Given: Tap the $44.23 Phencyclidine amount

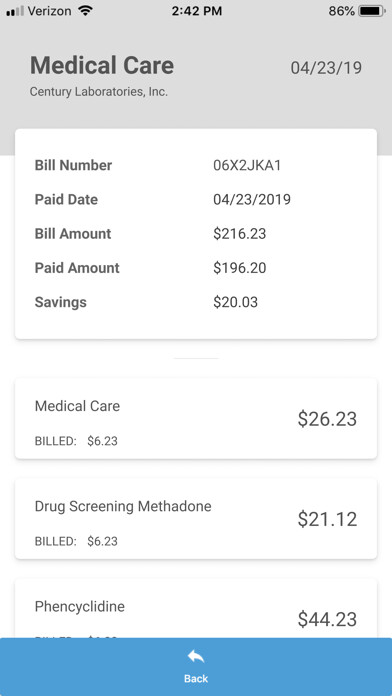Looking at the screenshot, I should click(x=327, y=619).
